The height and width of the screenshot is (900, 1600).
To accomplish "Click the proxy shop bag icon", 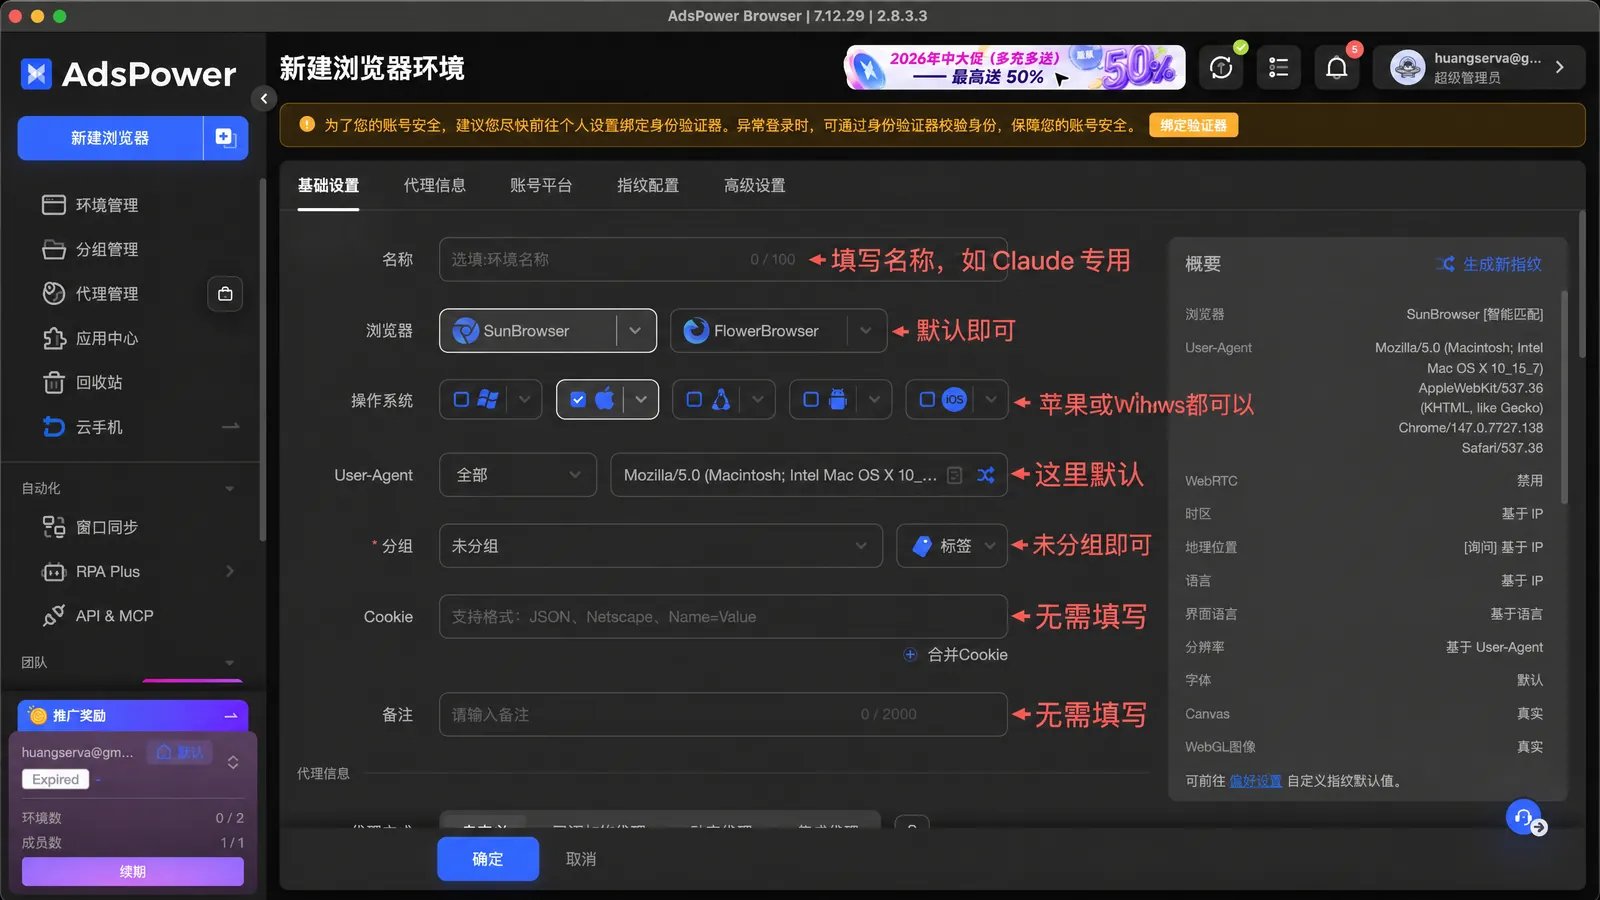I will (225, 294).
